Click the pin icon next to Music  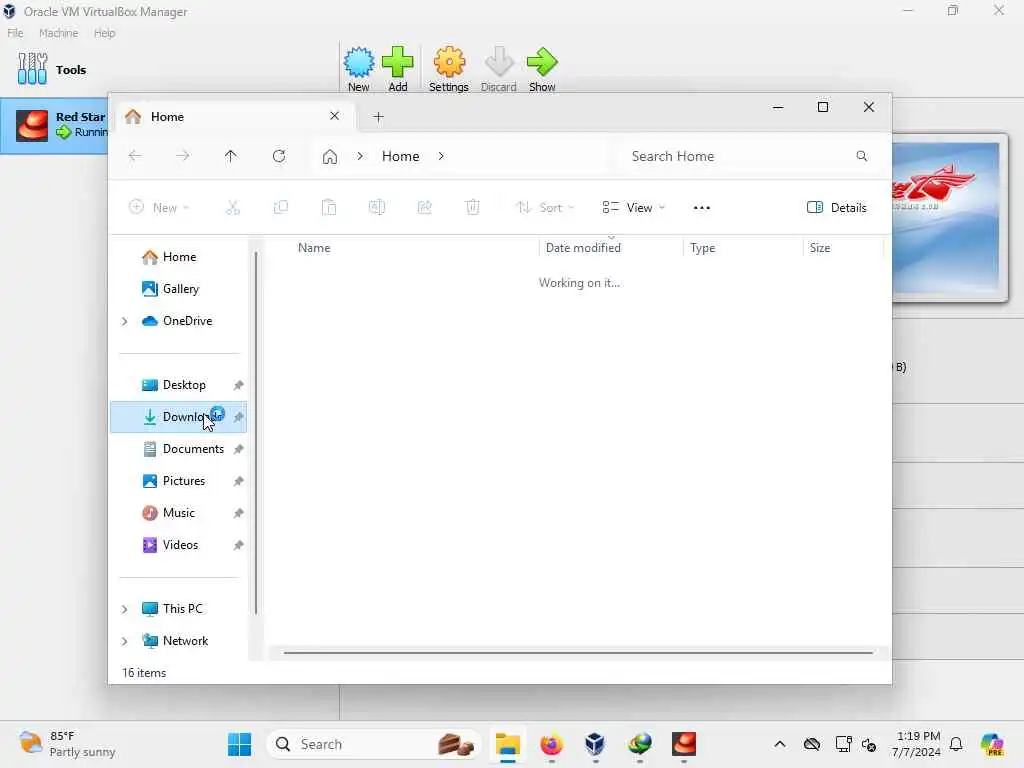pos(238,513)
